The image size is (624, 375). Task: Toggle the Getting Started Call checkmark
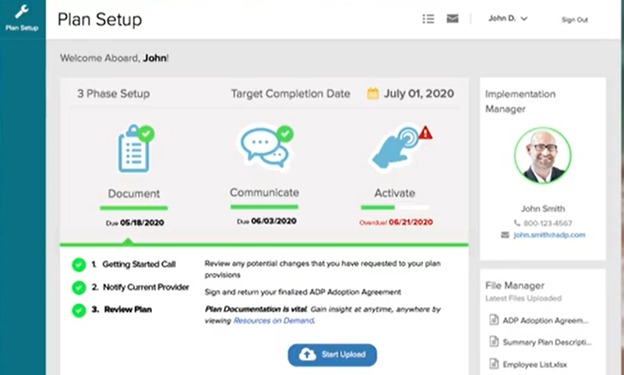(79, 264)
